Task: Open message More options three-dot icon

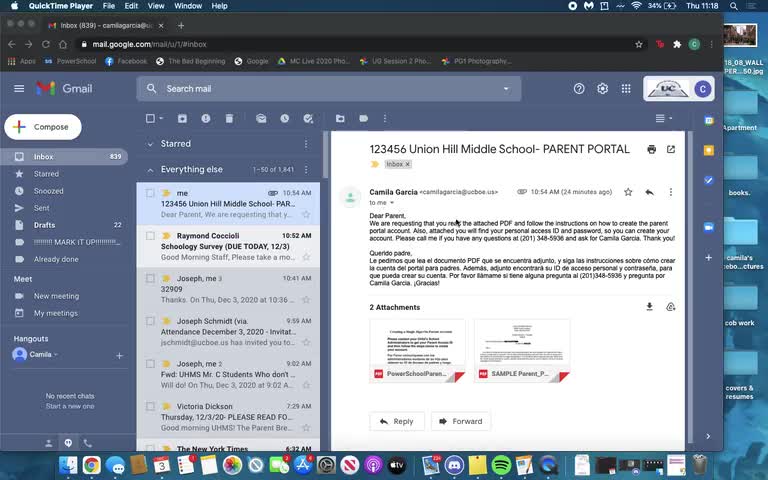Action: pyautogui.click(x=671, y=192)
